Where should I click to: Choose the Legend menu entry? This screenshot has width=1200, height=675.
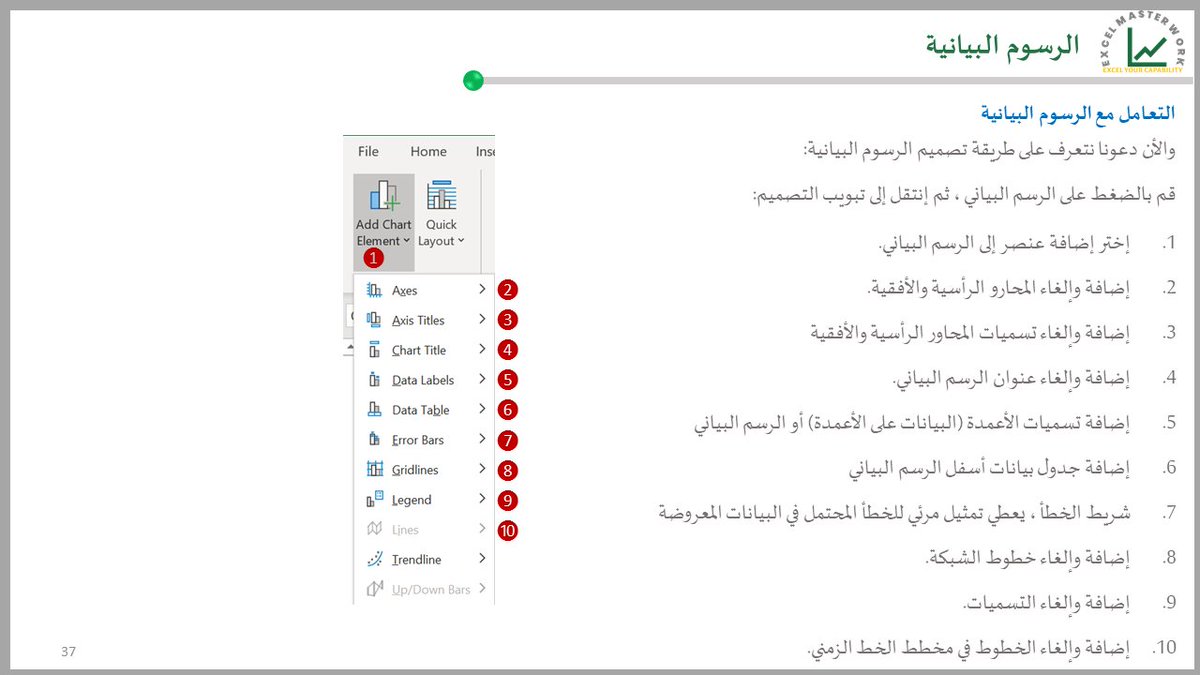[x=424, y=500]
